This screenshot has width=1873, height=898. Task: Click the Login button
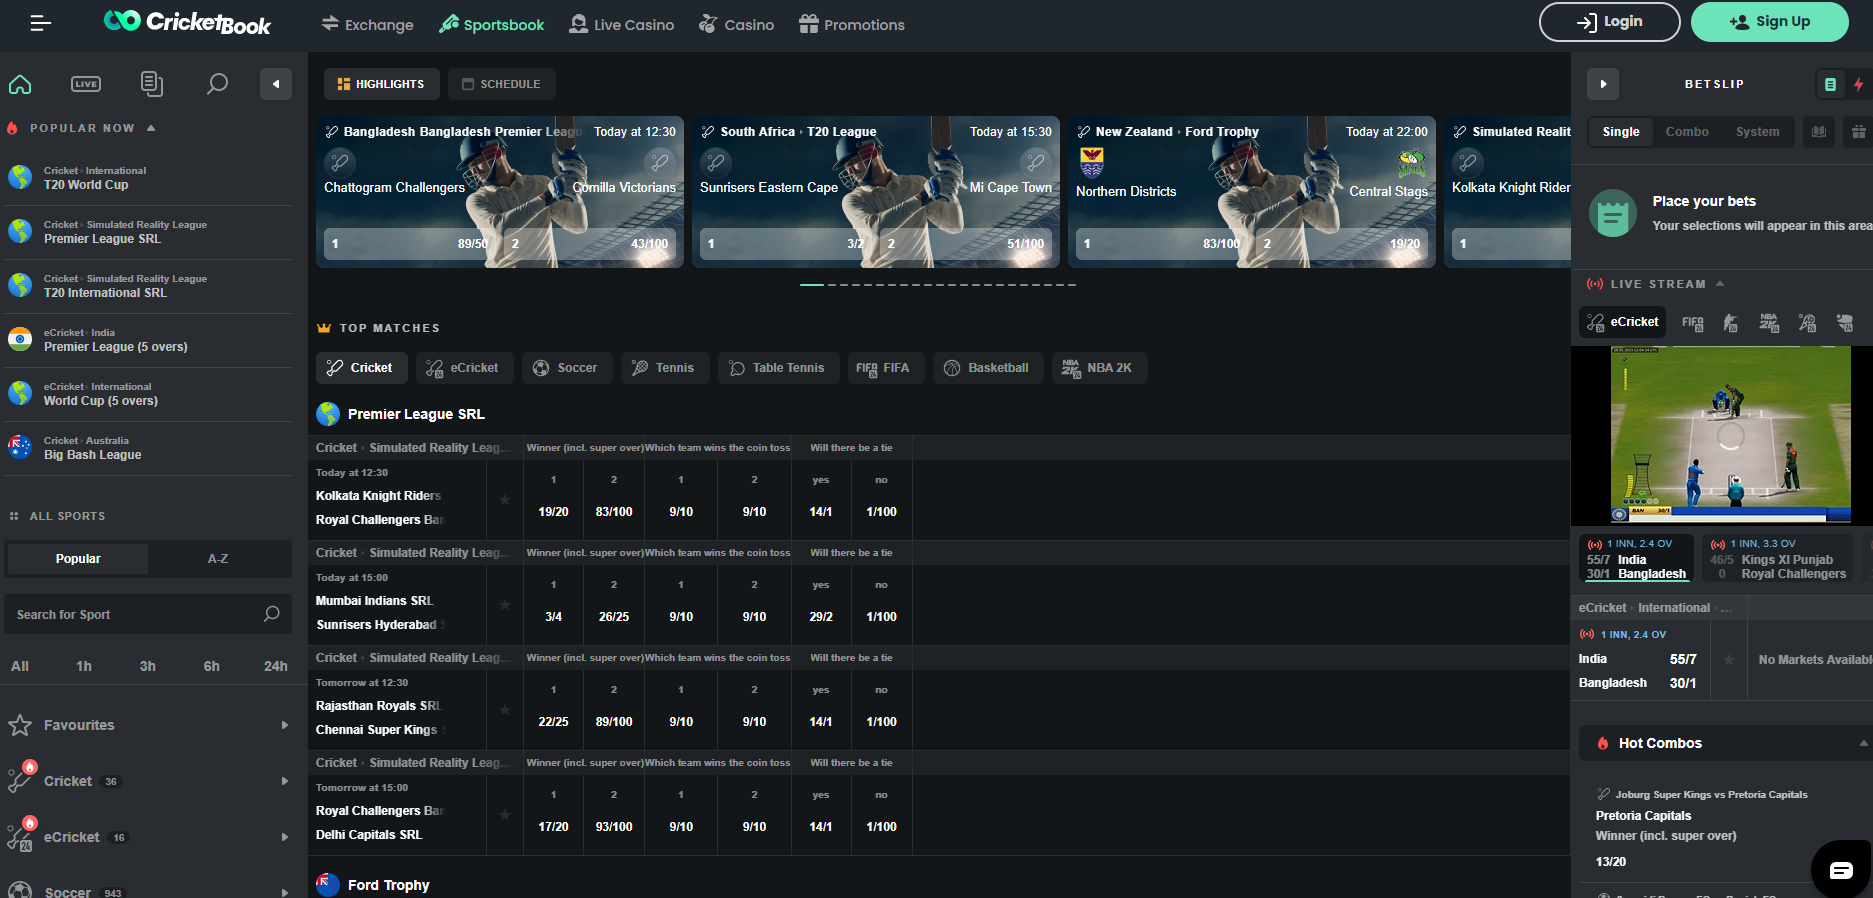1609,22
